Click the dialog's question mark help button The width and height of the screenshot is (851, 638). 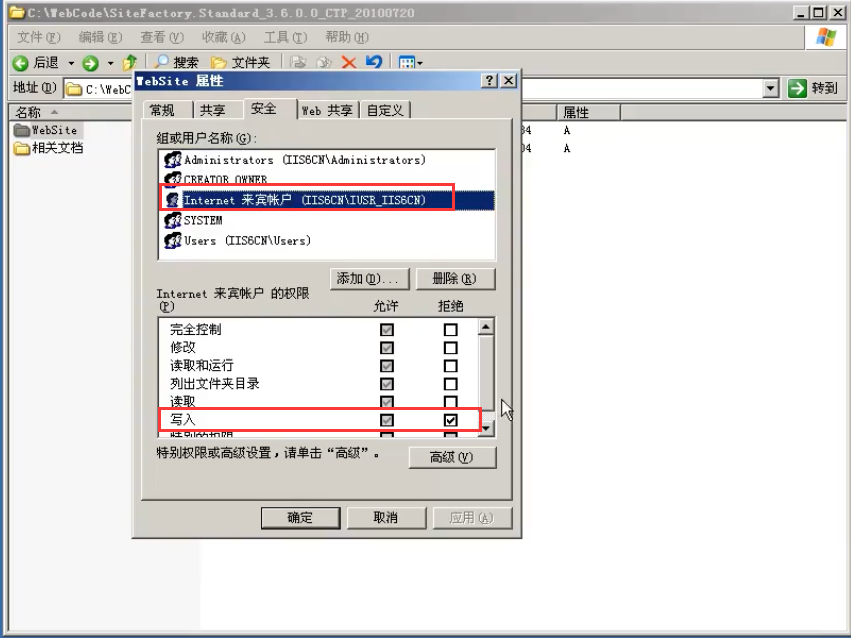click(x=489, y=81)
